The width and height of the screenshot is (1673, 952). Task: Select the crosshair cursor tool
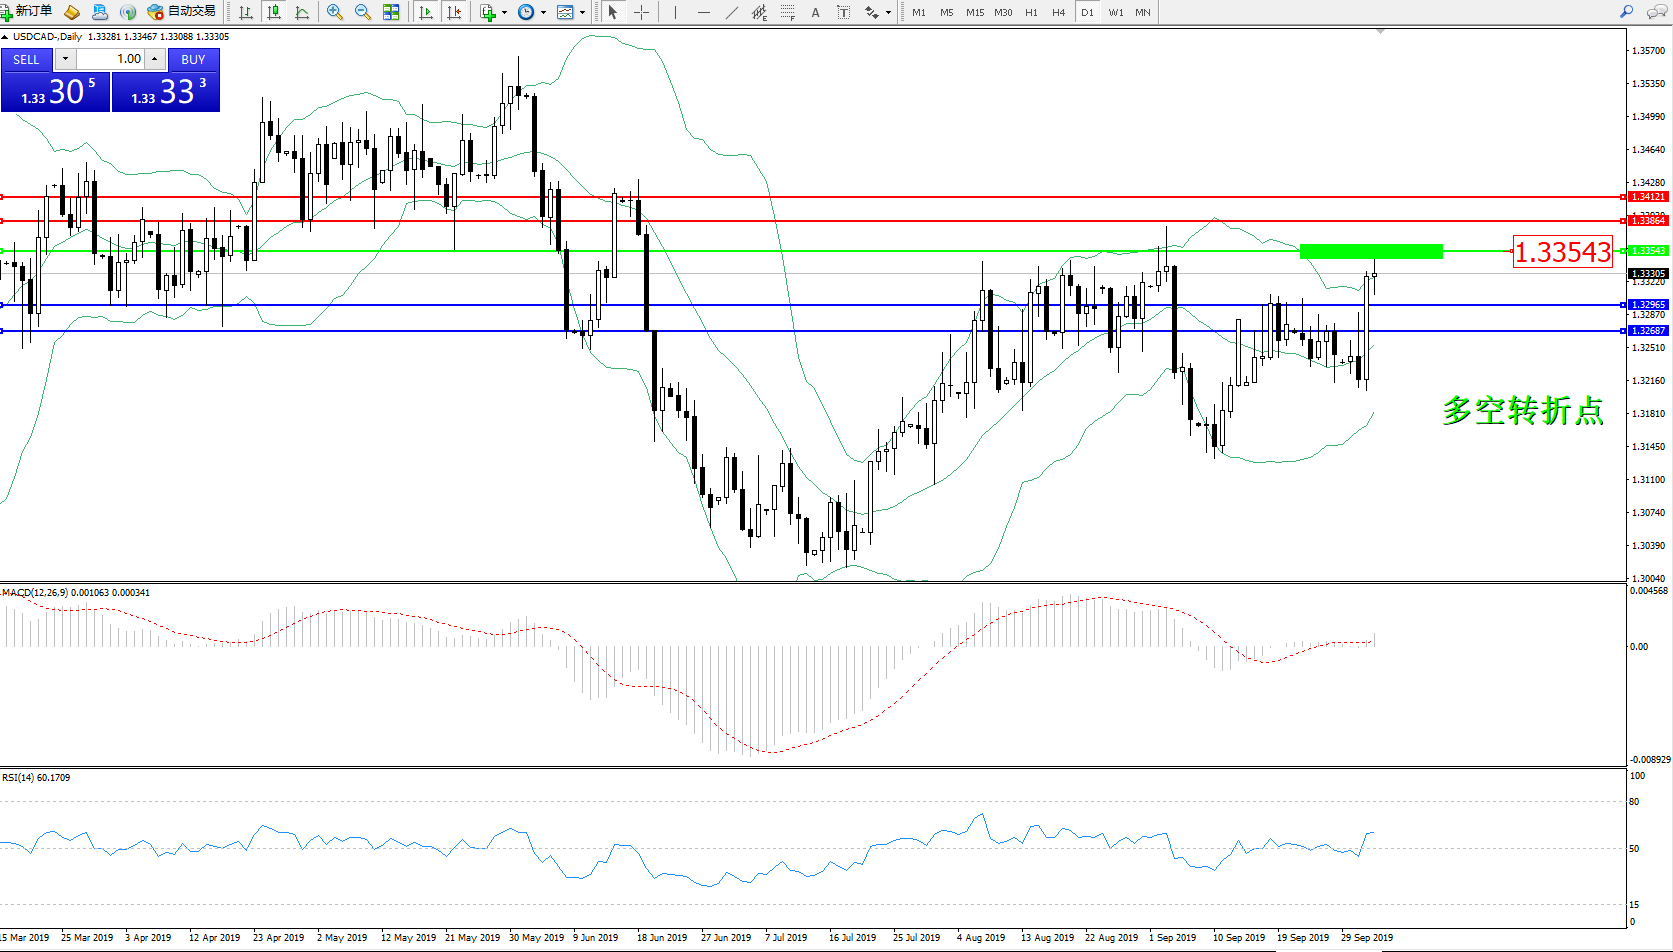(642, 12)
